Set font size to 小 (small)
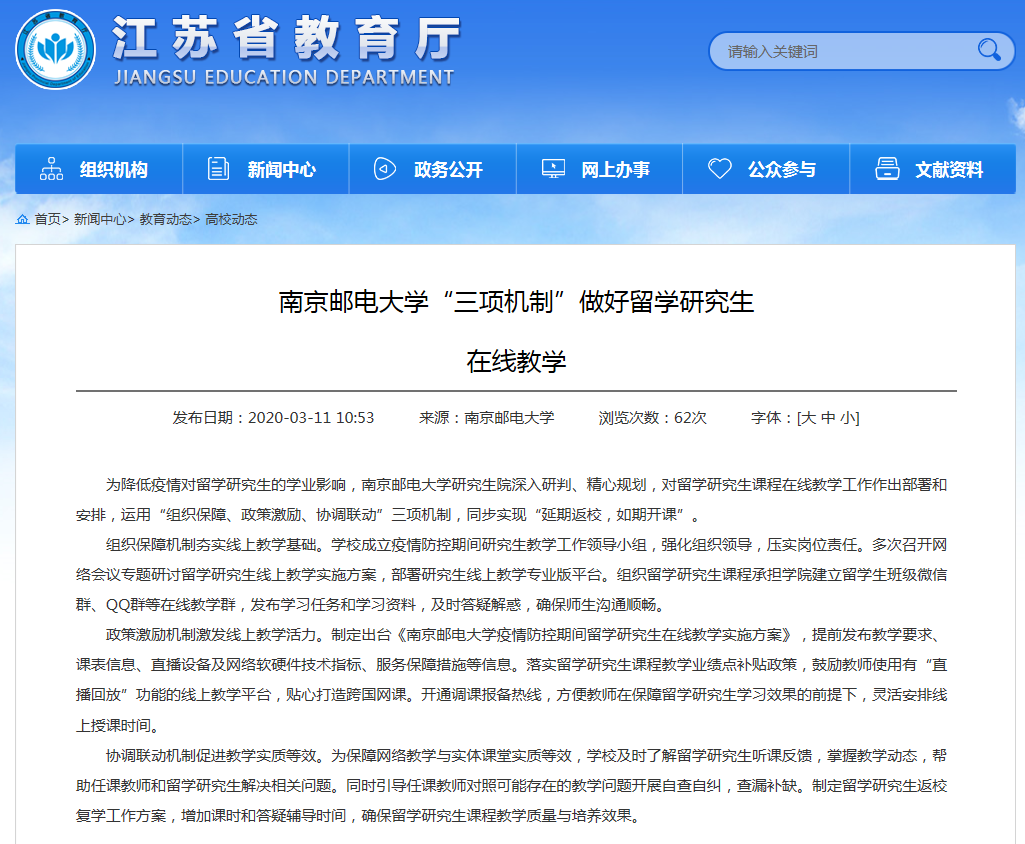 (x=847, y=418)
